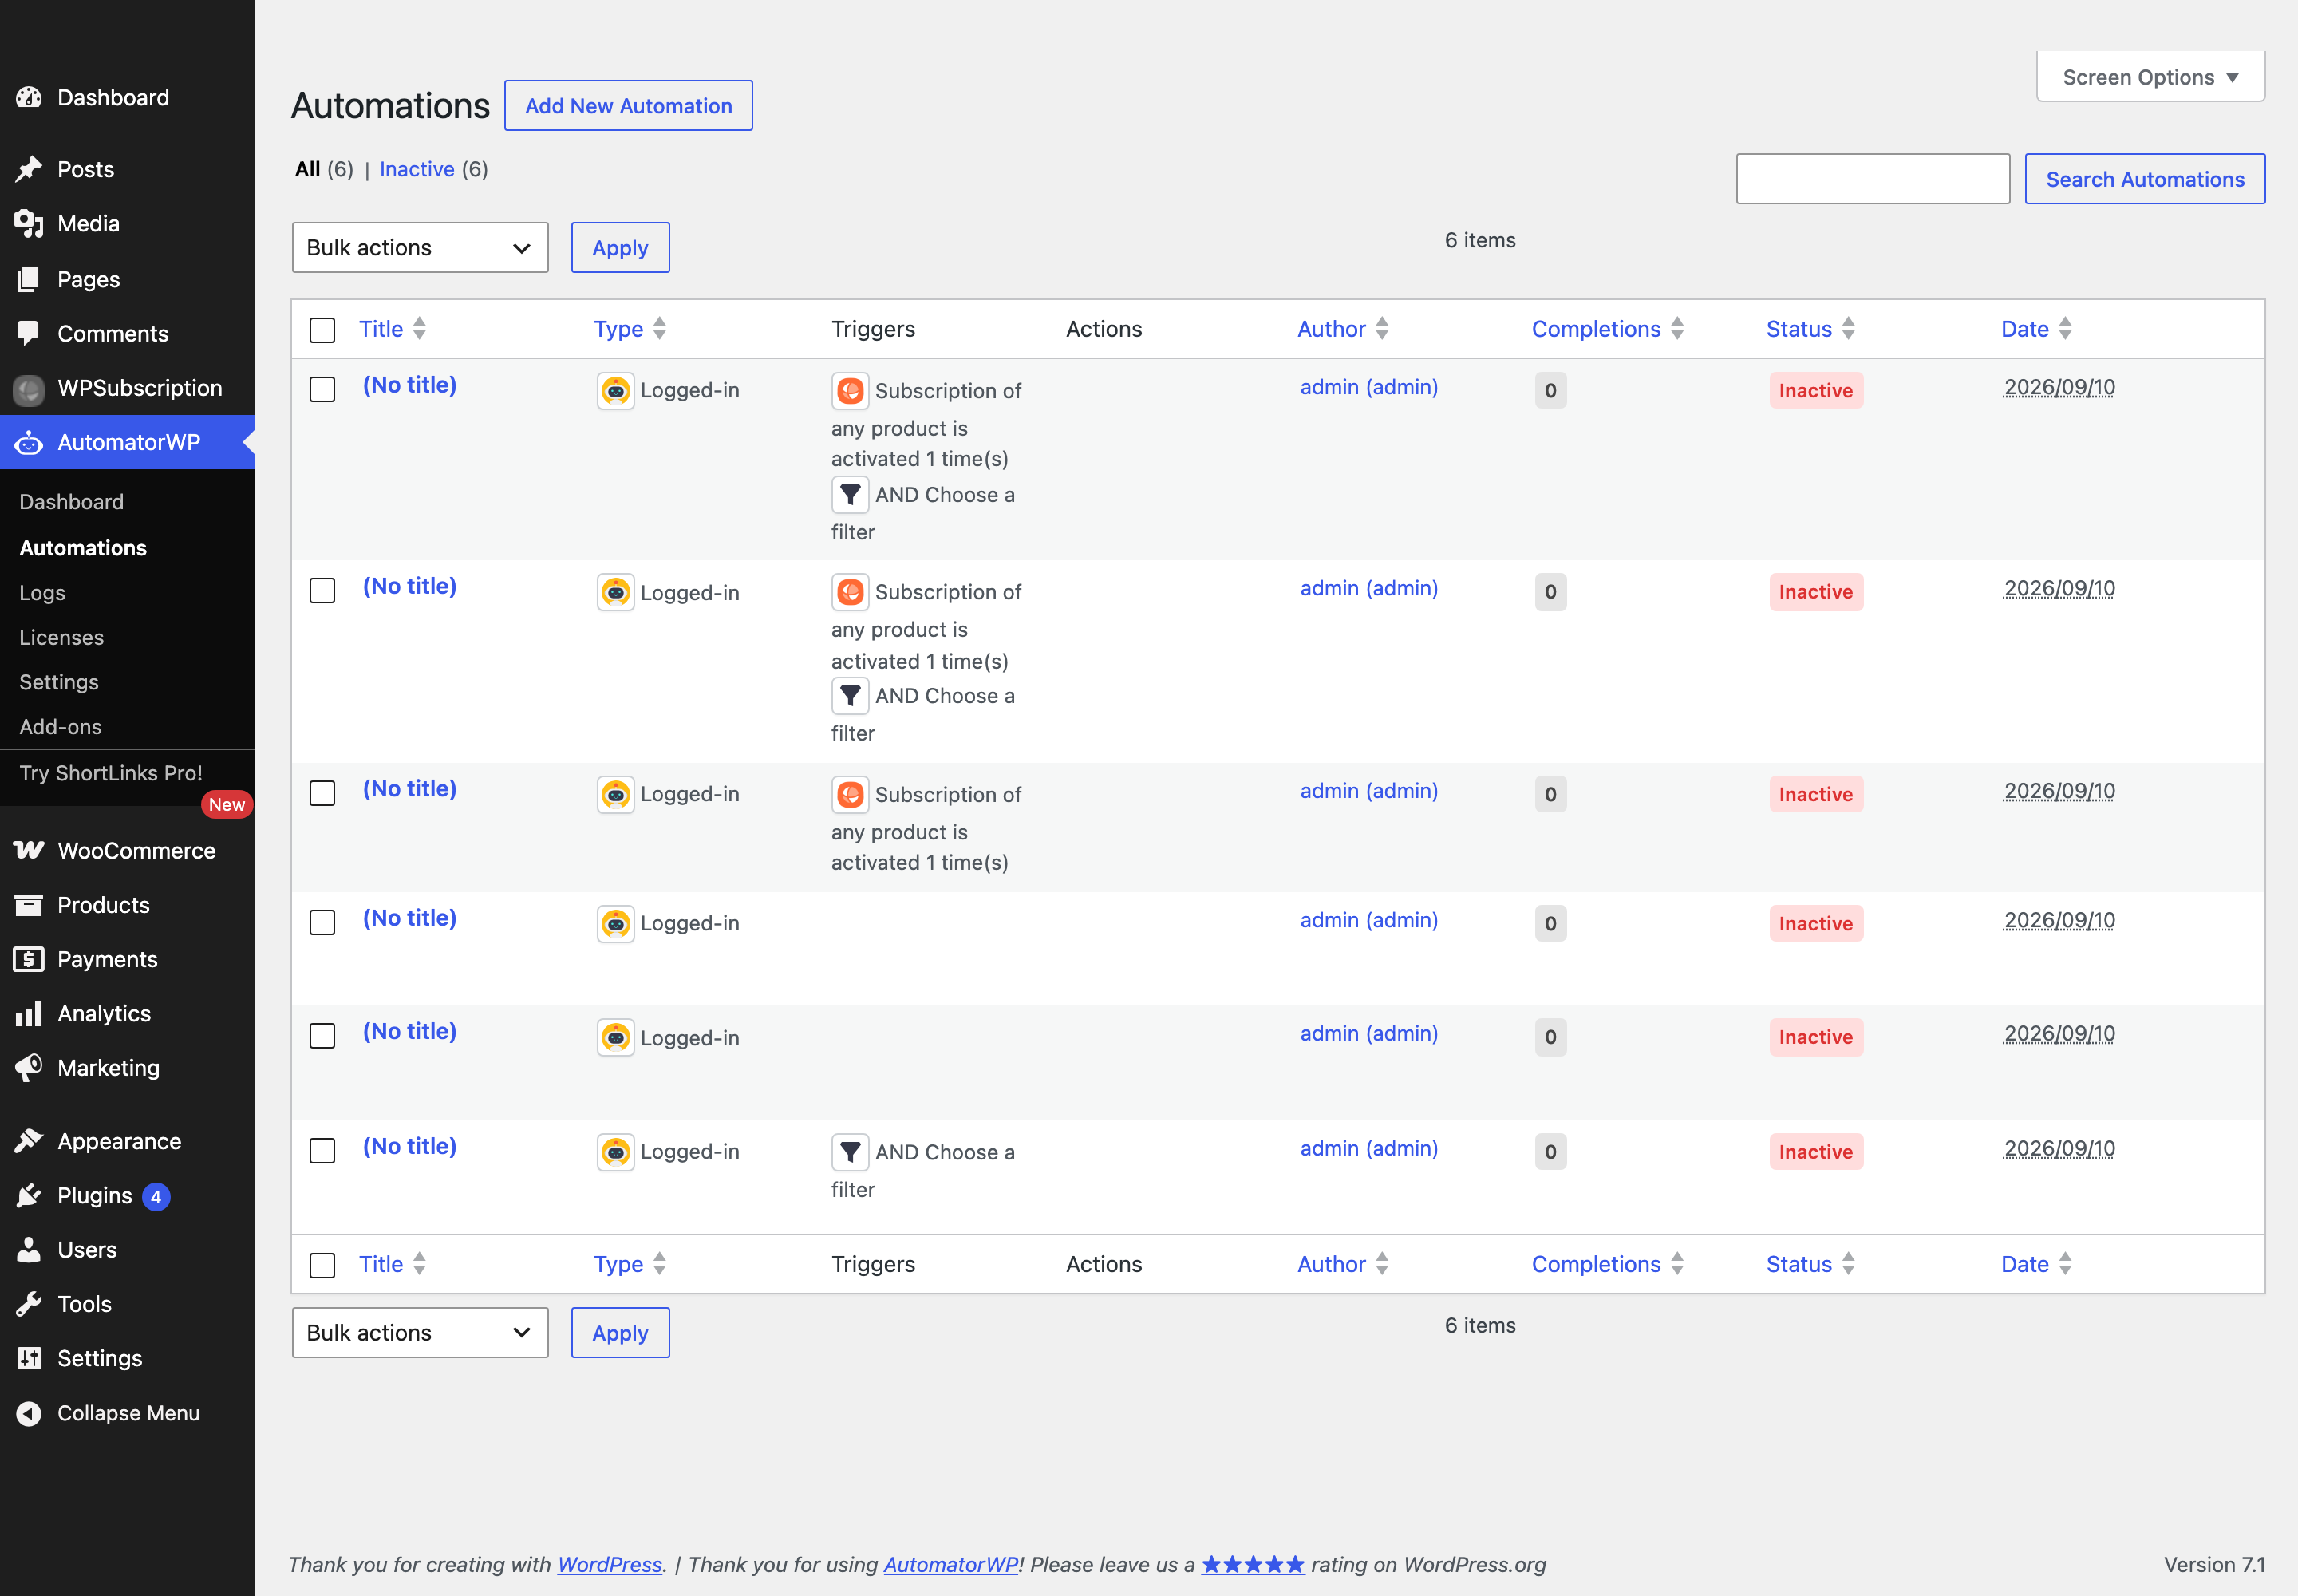Open the AutomatorWP Settings submenu item
The width and height of the screenshot is (2298, 1596).
pyautogui.click(x=59, y=682)
